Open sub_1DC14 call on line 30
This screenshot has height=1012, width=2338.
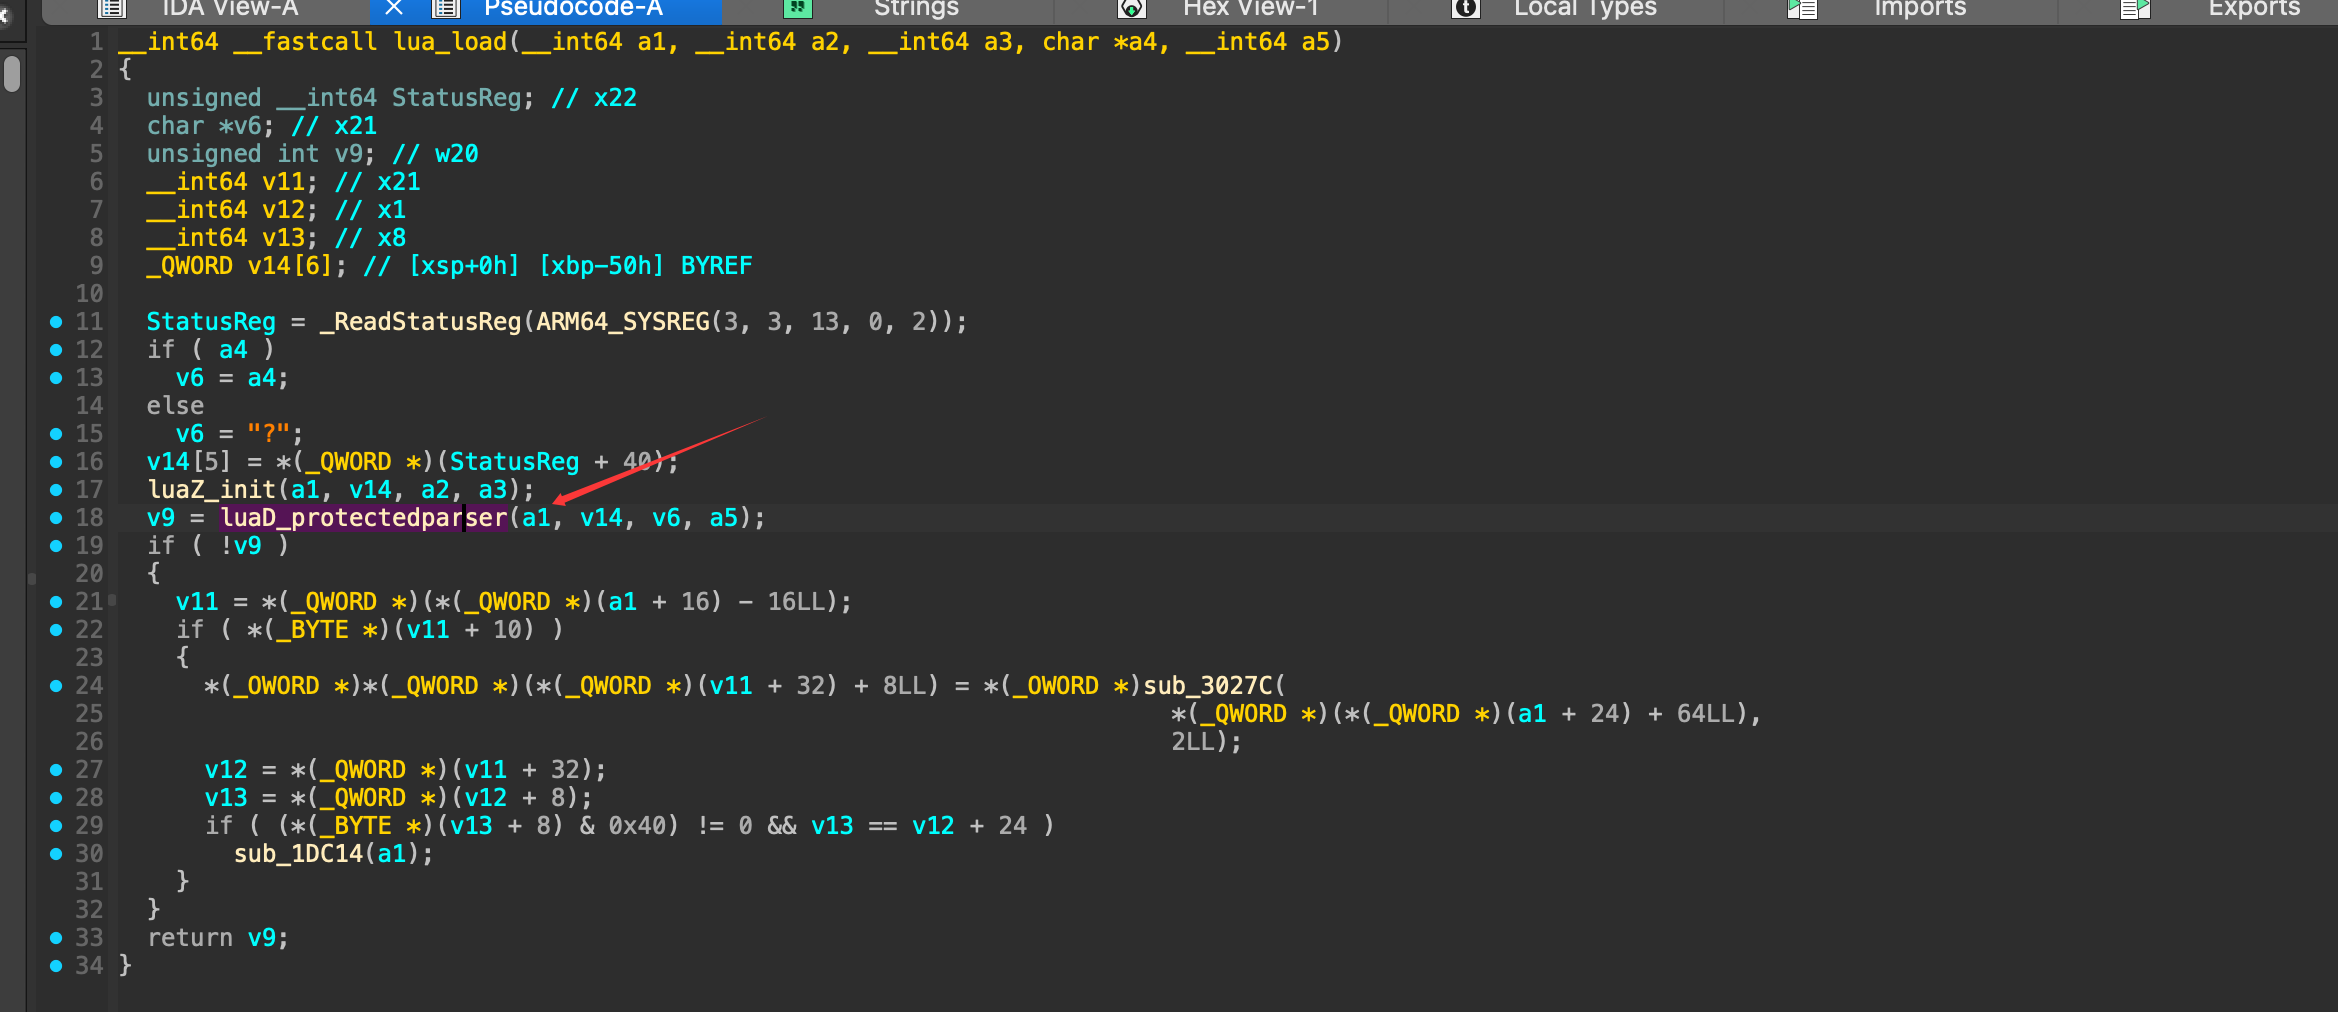tap(298, 854)
